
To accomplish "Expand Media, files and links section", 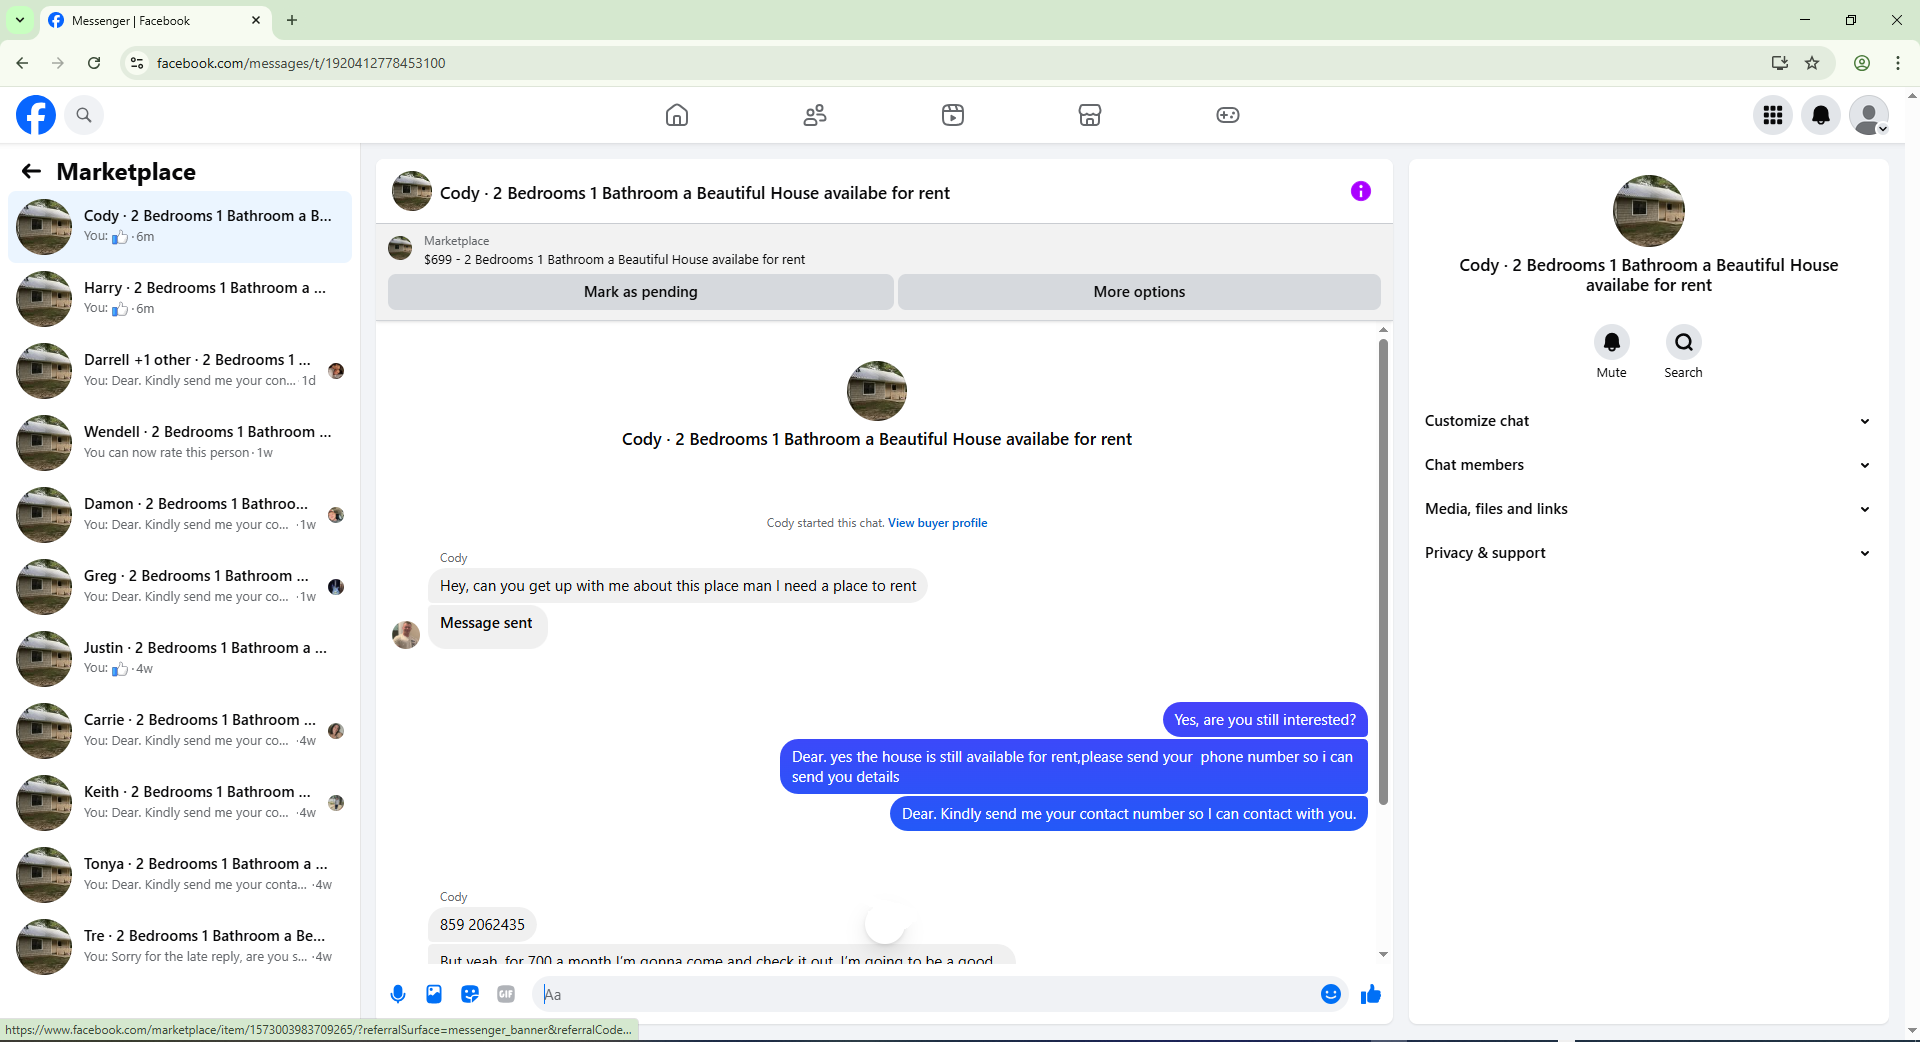I will pyautogui.click(x=1648, y=509).
